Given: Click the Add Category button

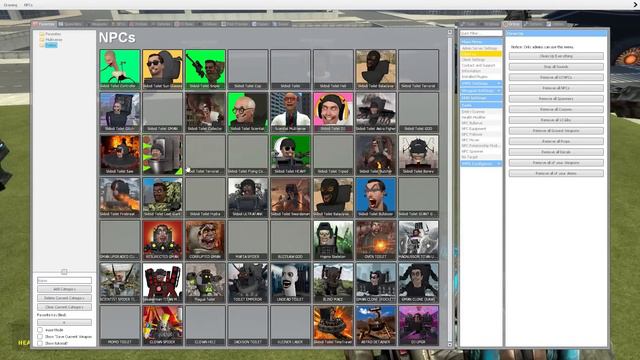Looking at the screenshot, I should point(64,289).
